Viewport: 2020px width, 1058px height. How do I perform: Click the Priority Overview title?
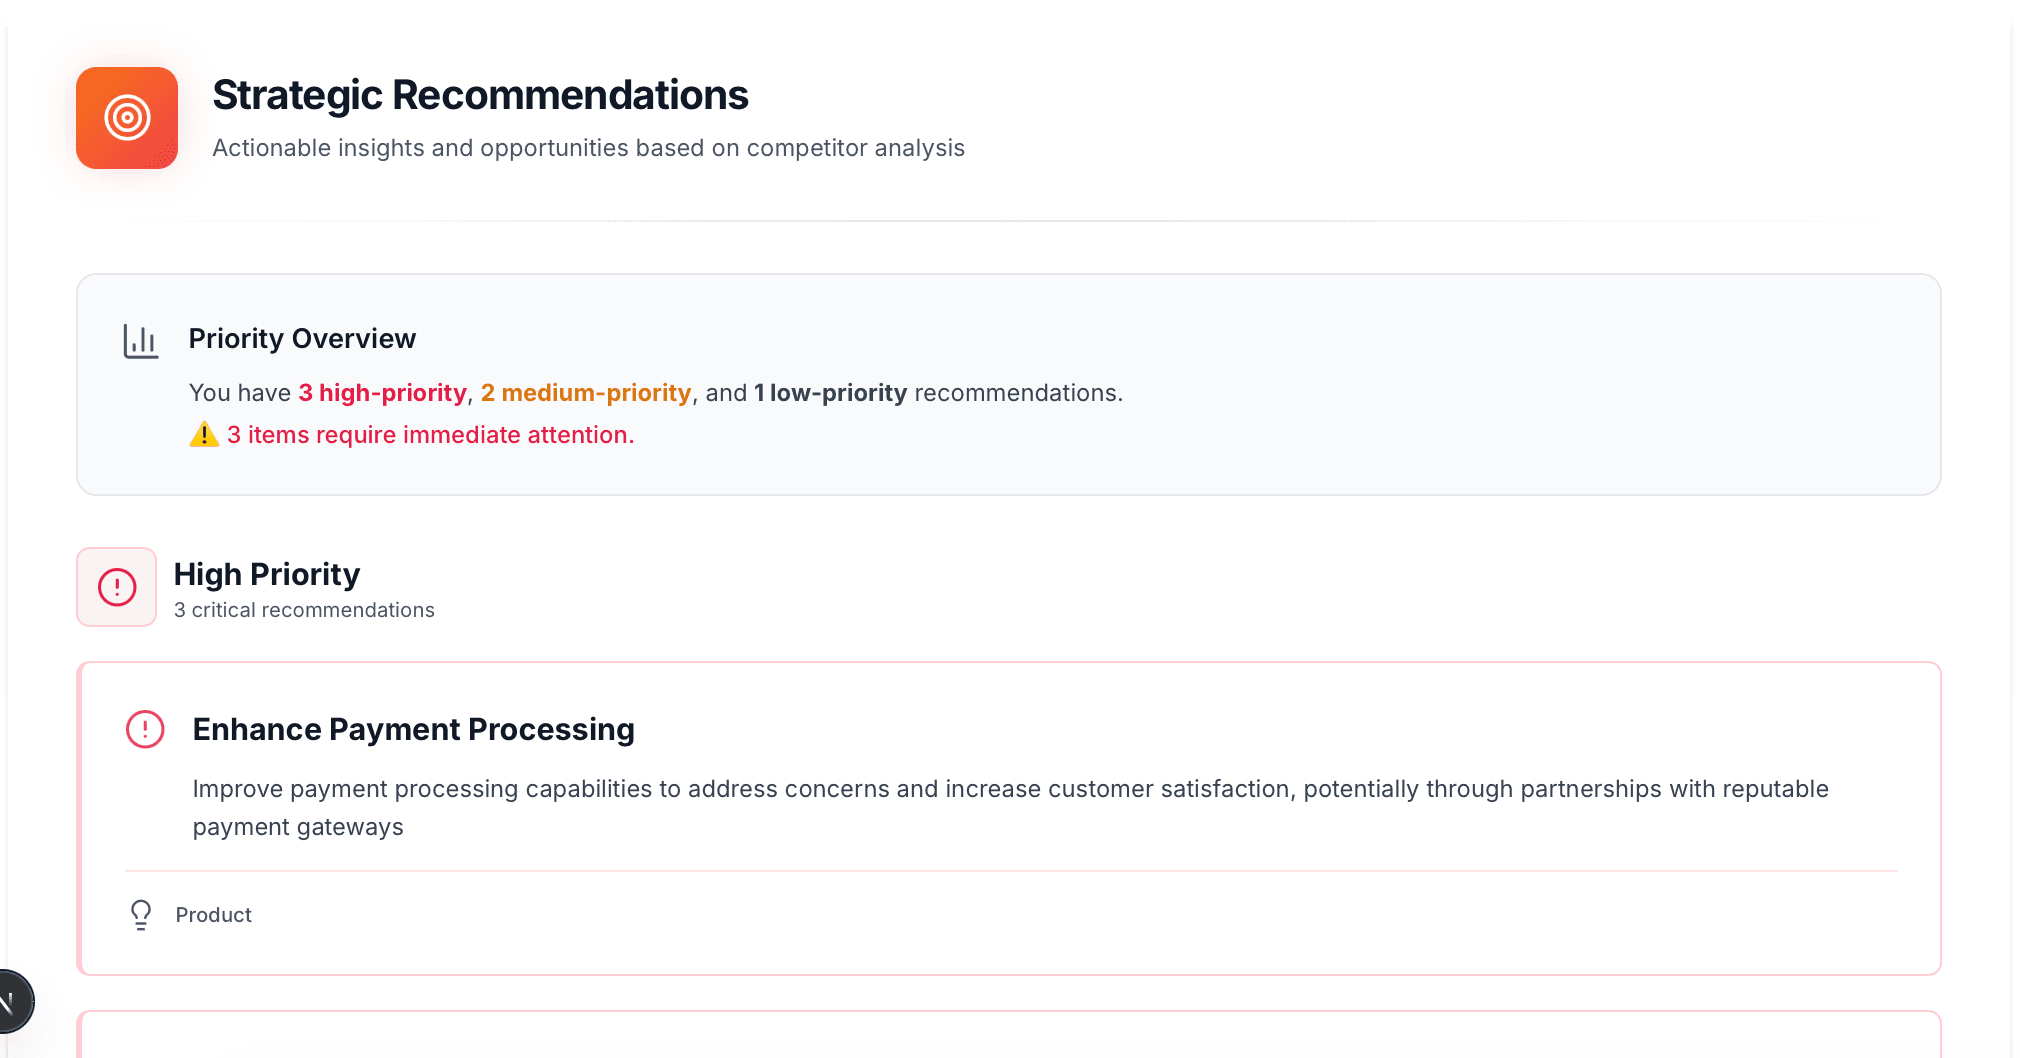click(x=302, y=339)
